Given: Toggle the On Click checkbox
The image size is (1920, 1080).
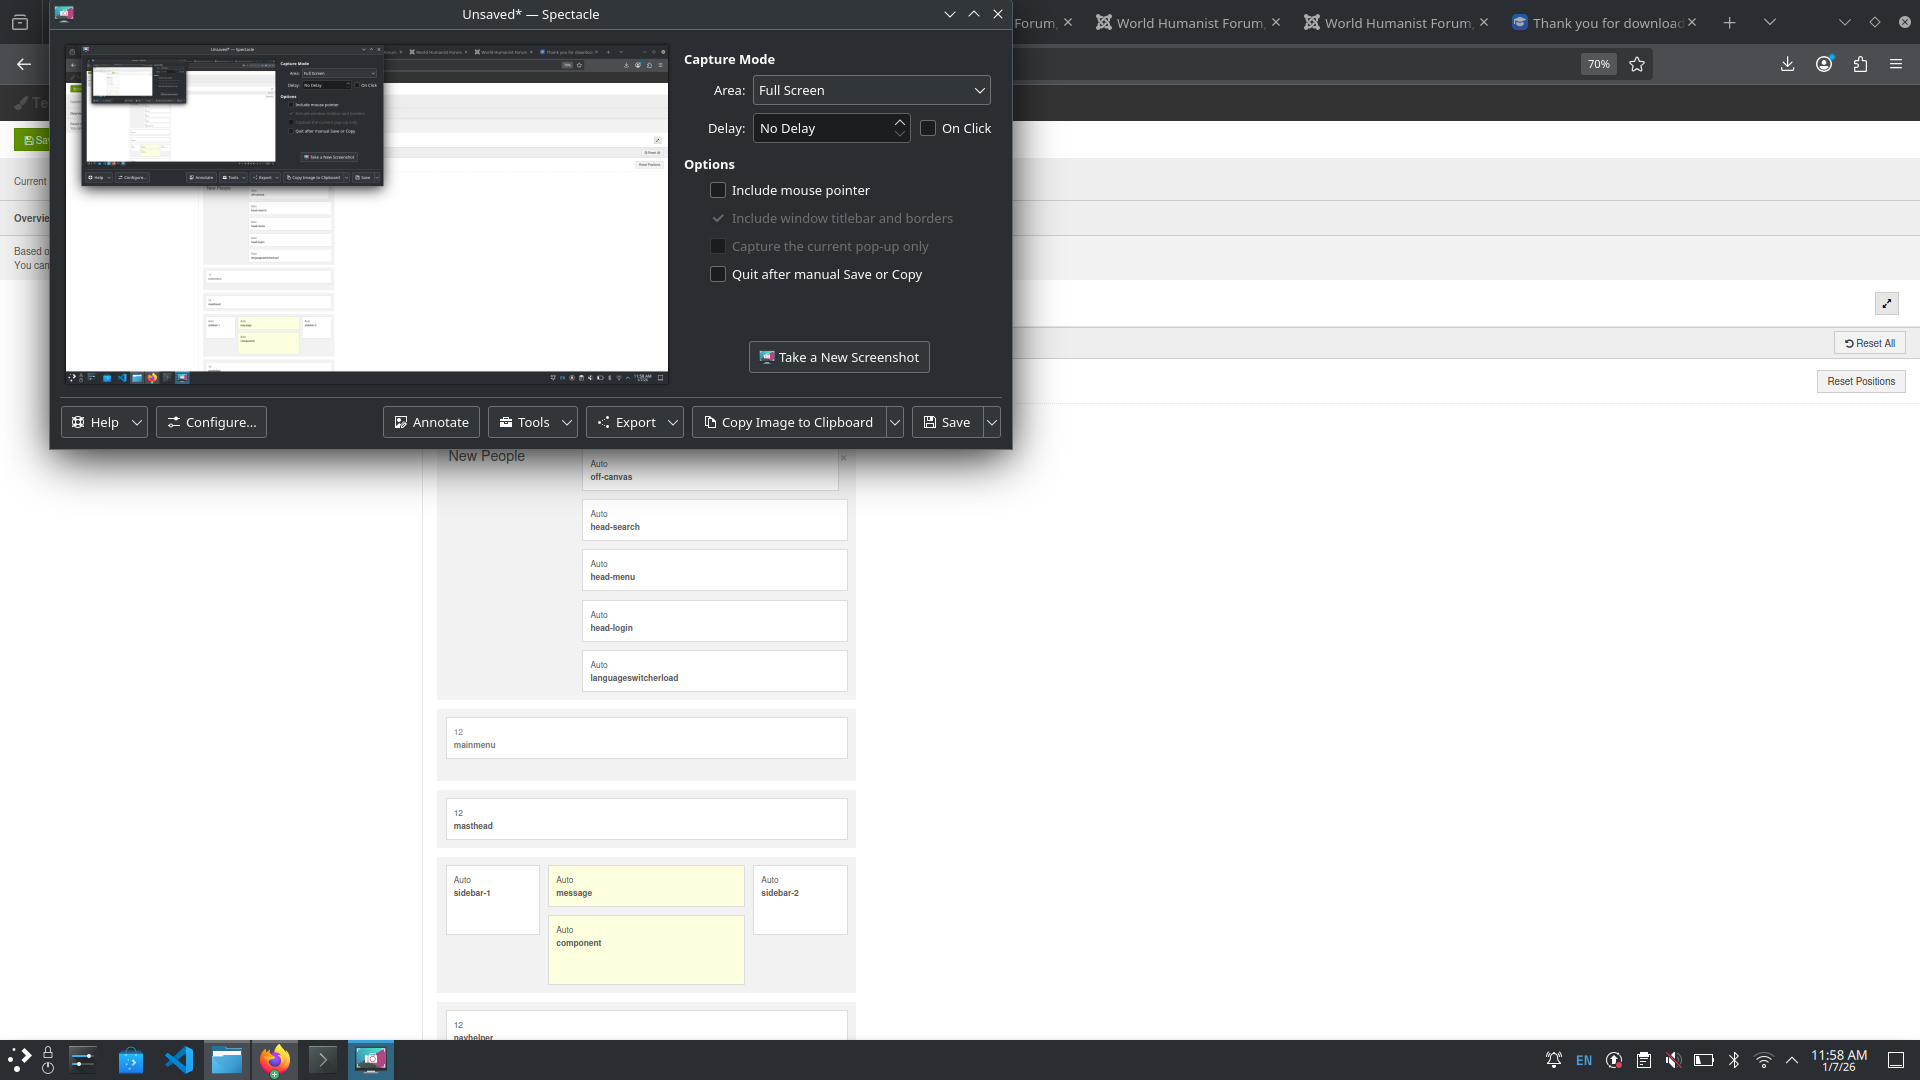Looking at the screenshot, I should 928,128.
